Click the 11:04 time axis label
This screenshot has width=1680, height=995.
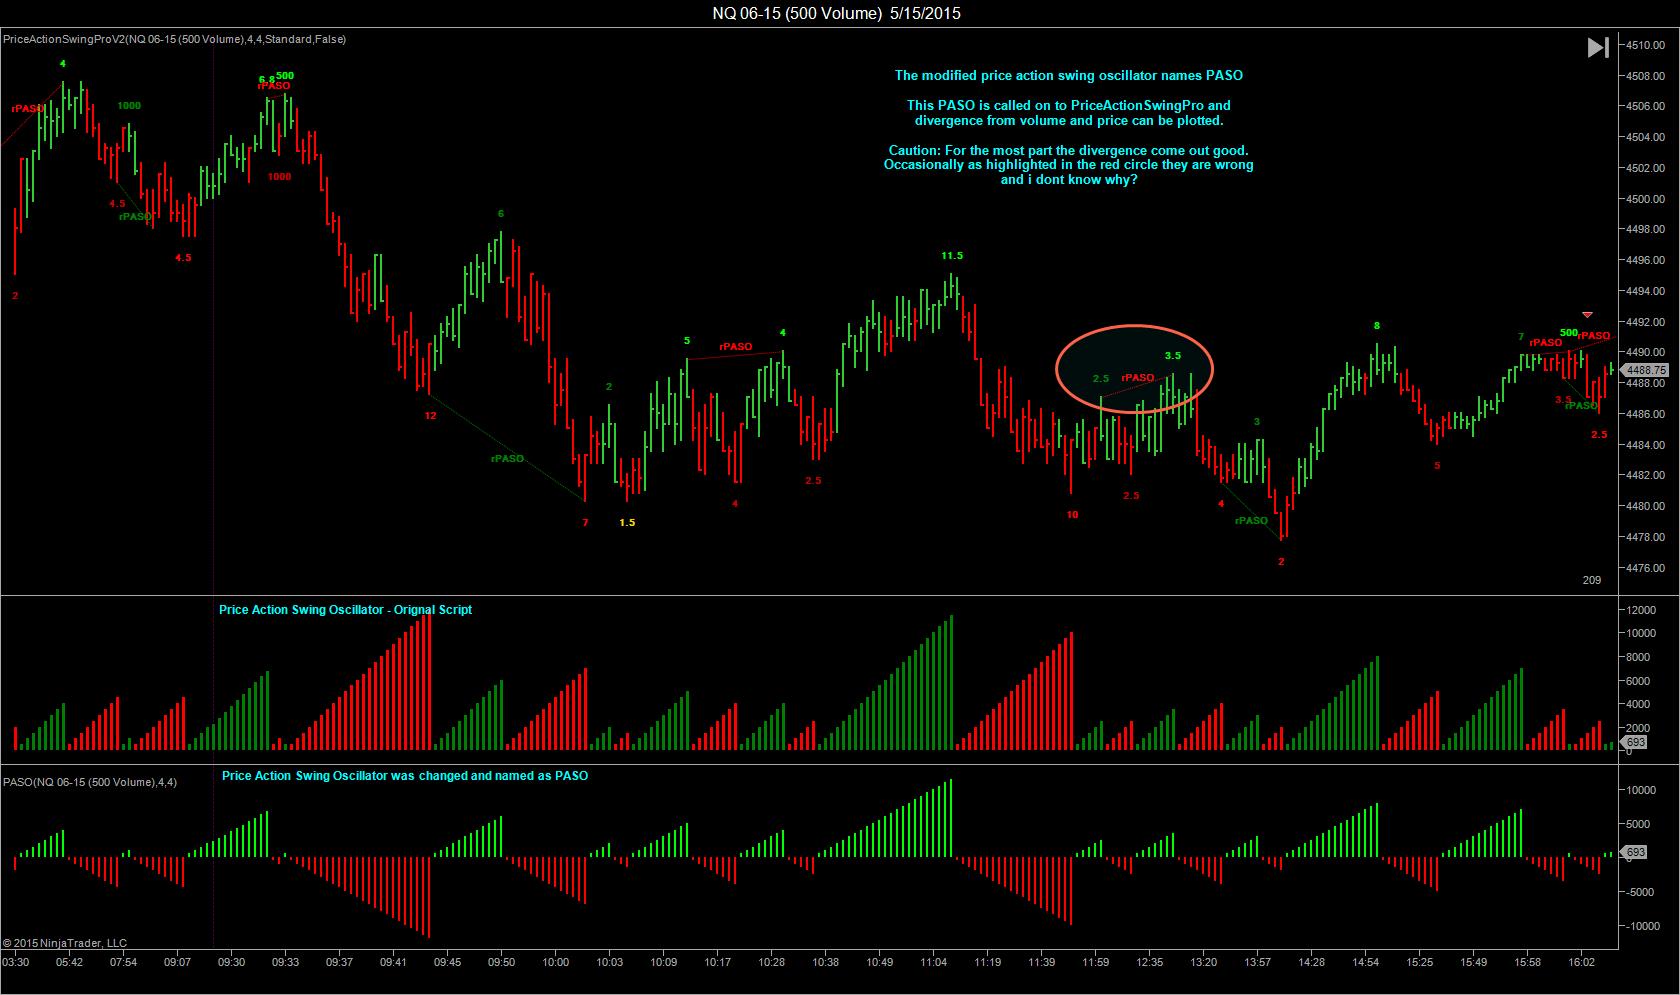pyautogui.click(x=933, y=962)
